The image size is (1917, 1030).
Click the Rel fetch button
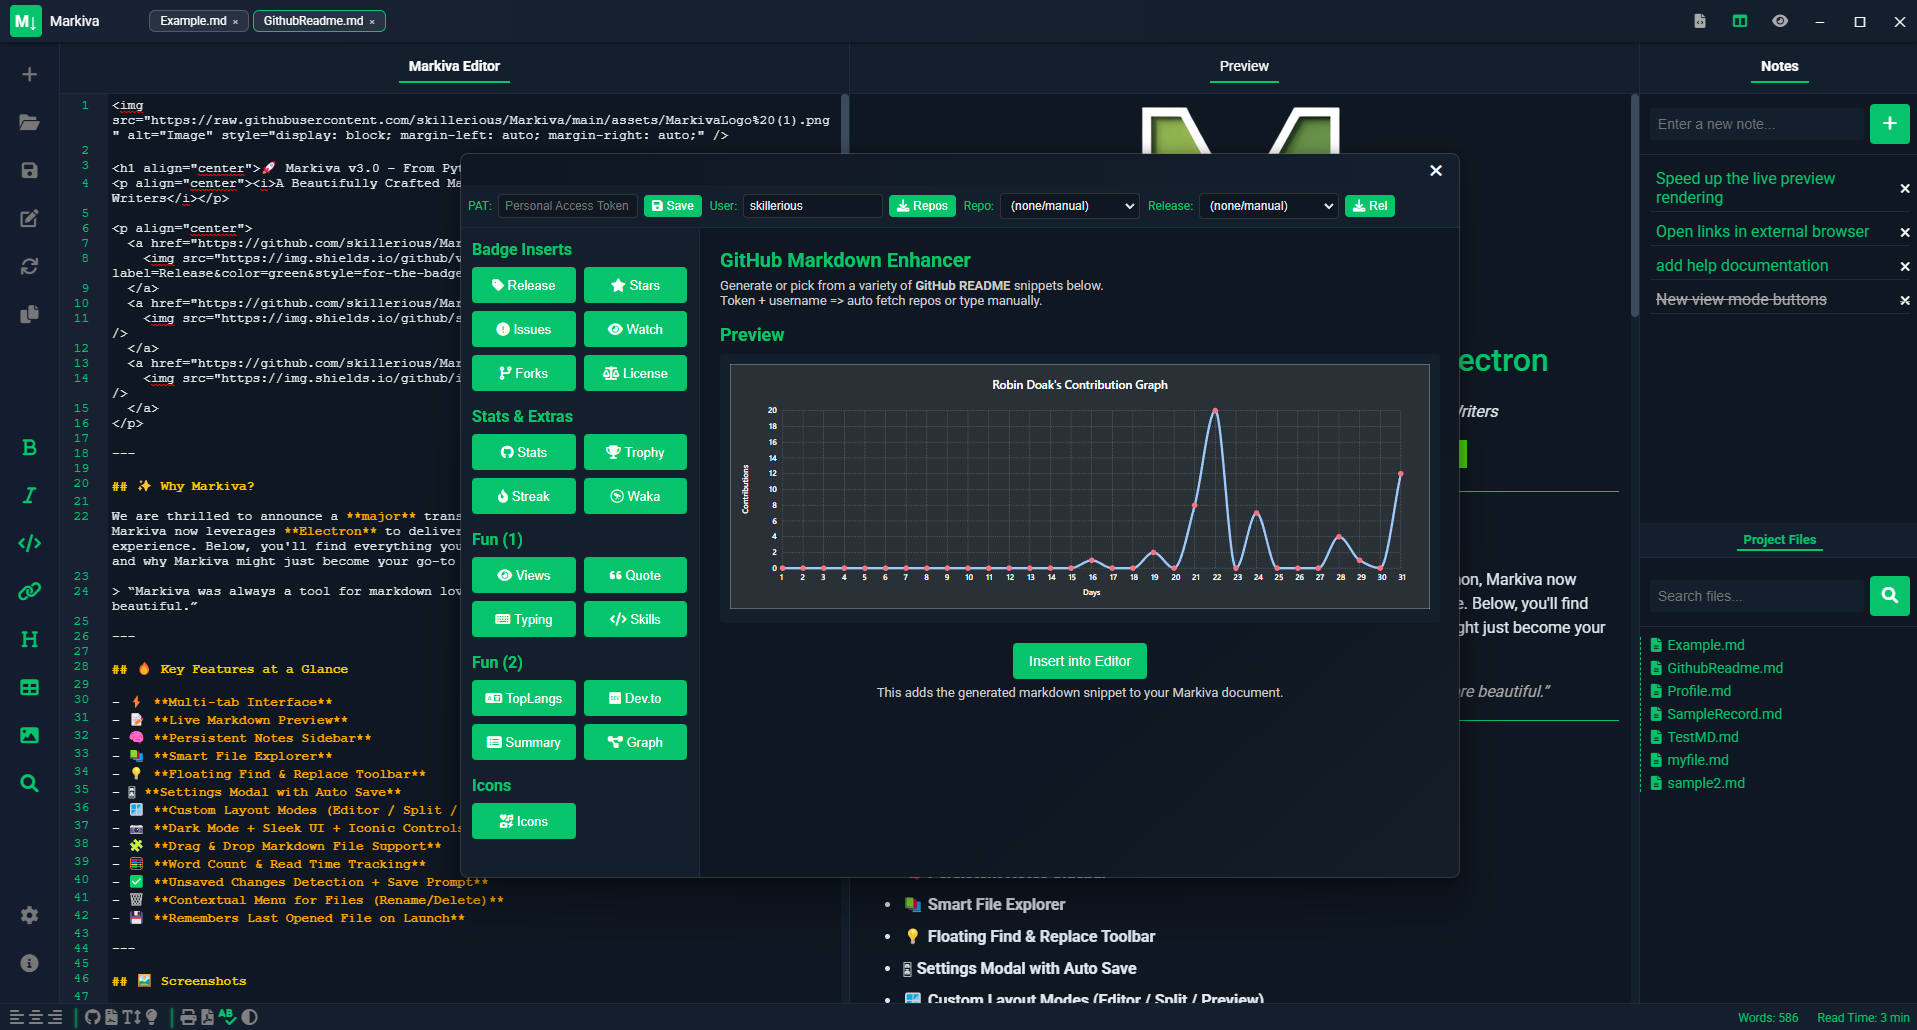[1369, 206]
